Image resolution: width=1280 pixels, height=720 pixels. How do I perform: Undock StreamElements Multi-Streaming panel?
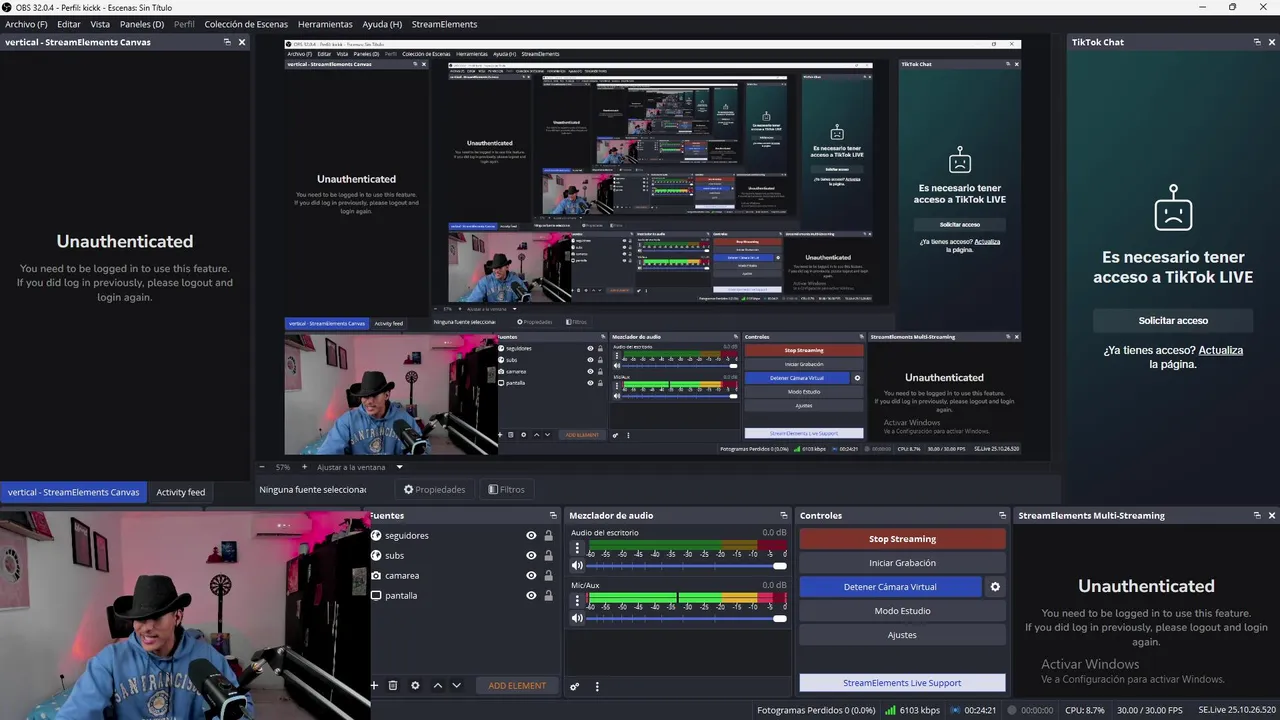click(x=1257, y=516)
